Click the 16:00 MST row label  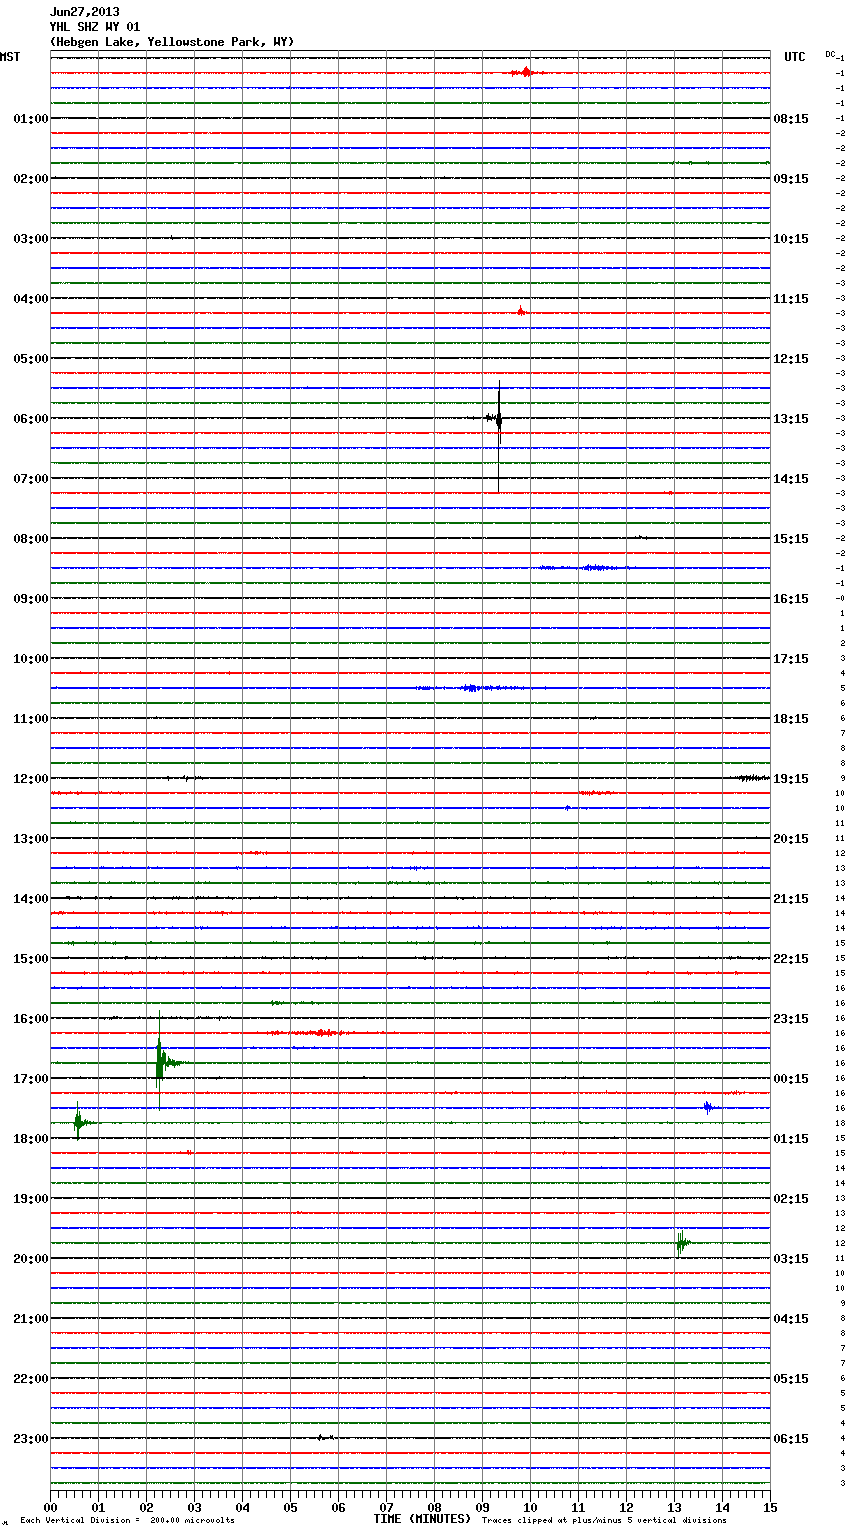pyautogui.click(x=31, y=1019)
